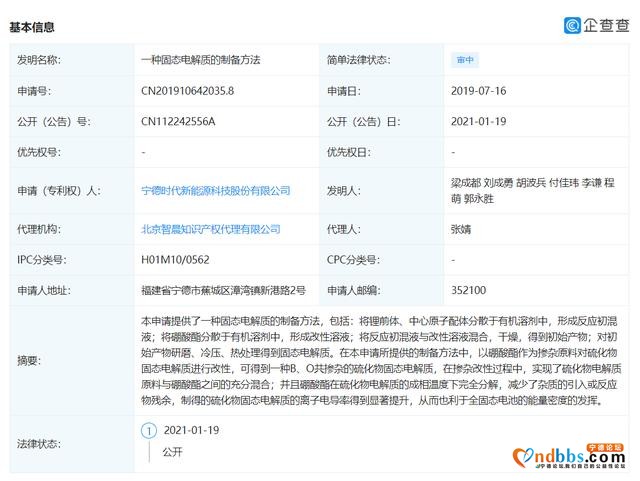Open applicant link 宁德时代新能源科技股份有限公司
Viewport: 640px width, 481px height.
(x=216, y=189)
